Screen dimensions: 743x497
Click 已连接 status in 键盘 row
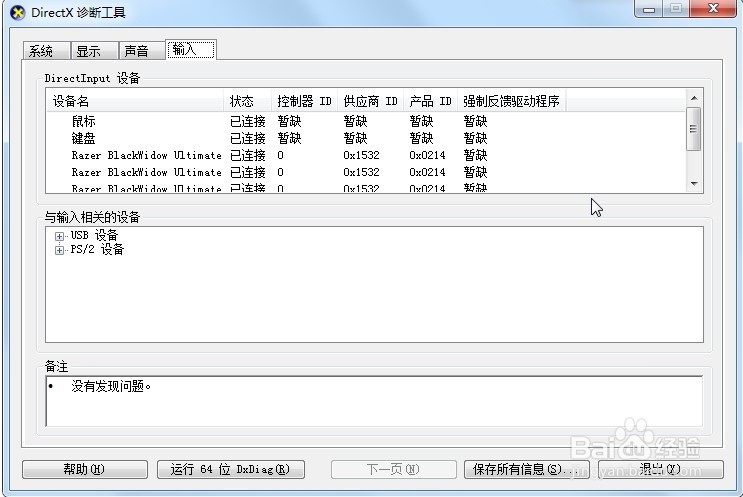click(x=247, y=138)
